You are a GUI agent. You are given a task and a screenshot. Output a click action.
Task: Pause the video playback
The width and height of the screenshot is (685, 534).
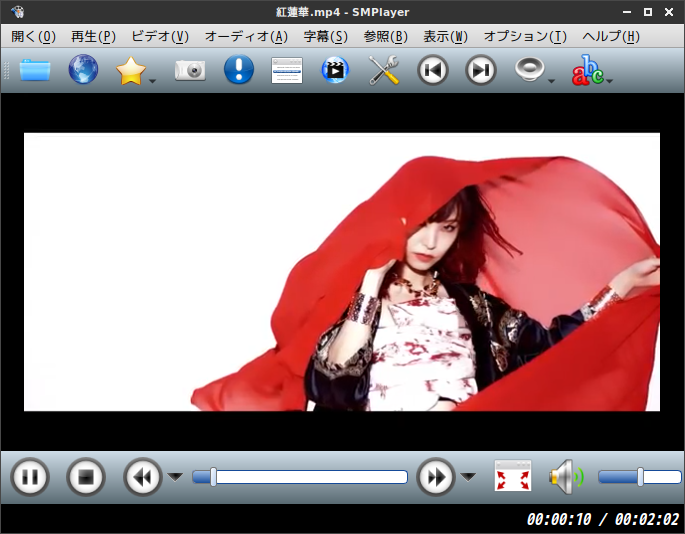[30, 477]
